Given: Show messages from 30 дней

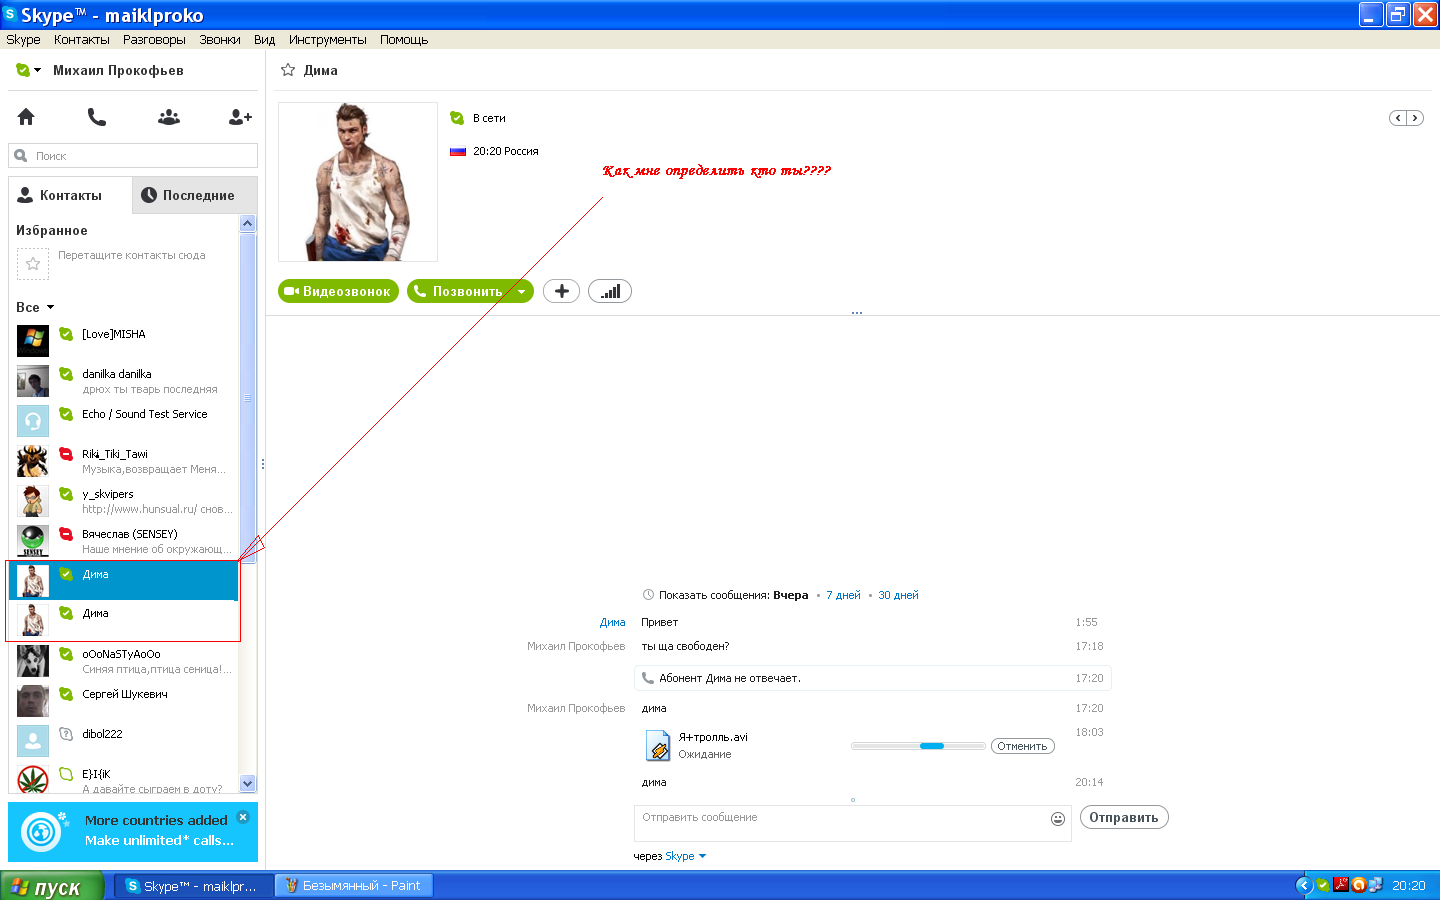Looking at the screenshot, I should pyautogui.click(x=898, y=595).
